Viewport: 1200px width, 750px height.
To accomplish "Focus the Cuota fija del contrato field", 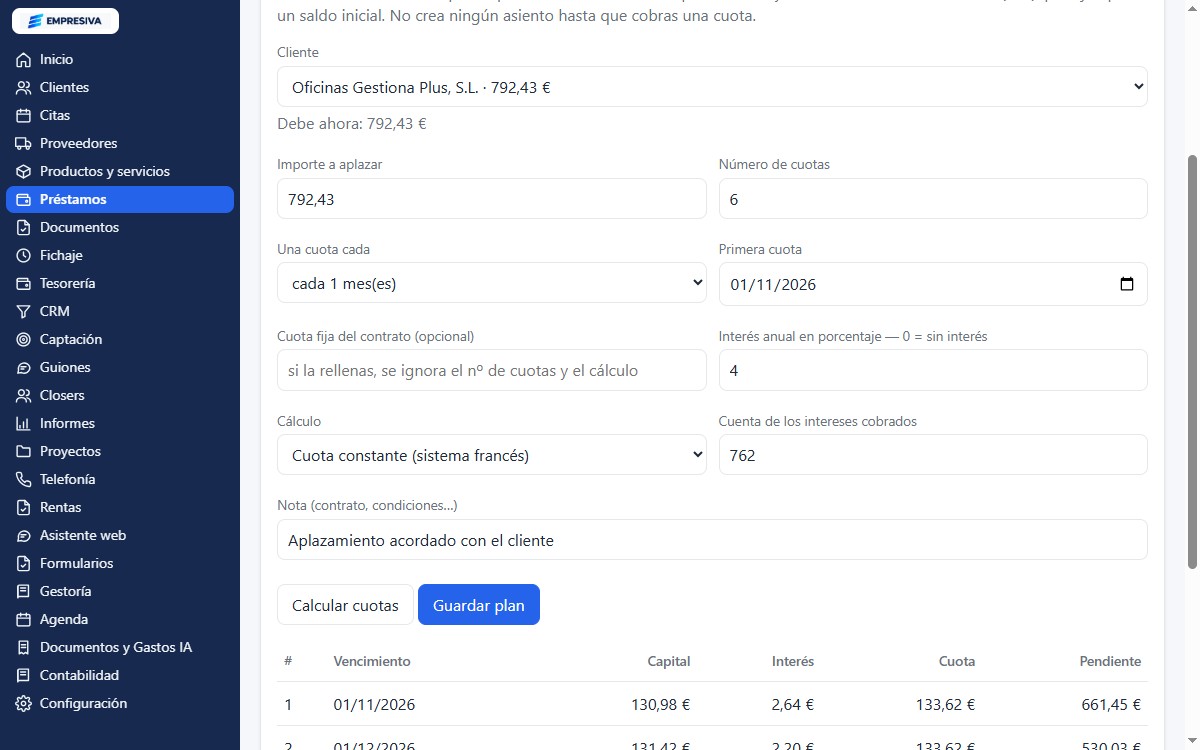I will coord(491,370).
